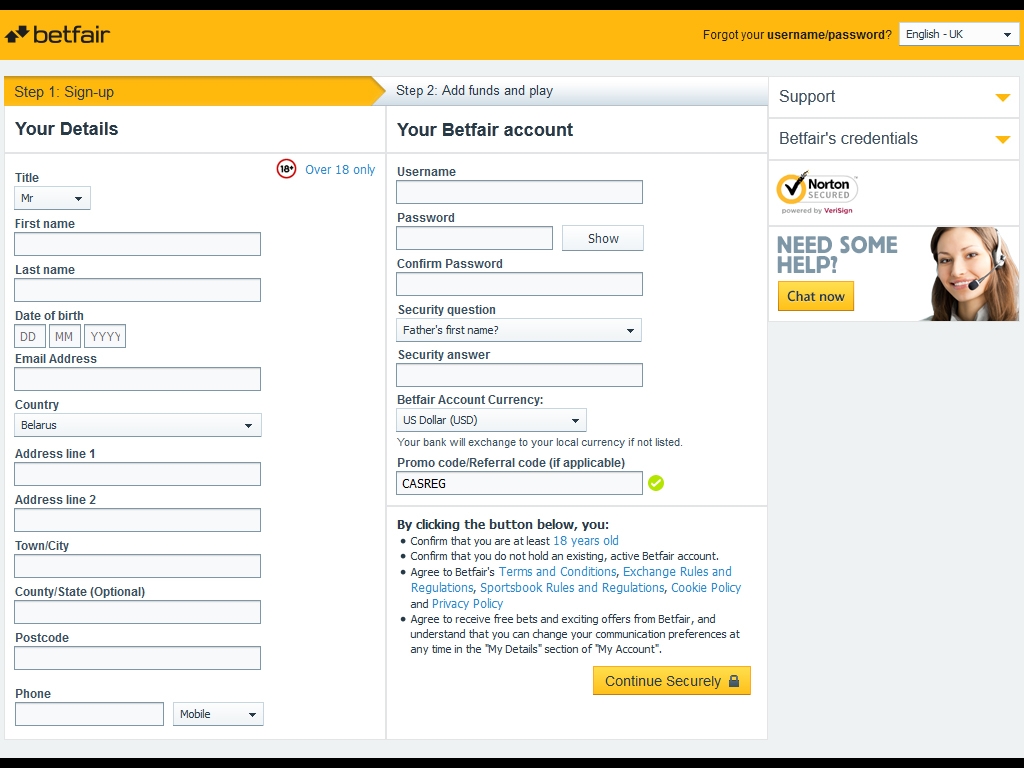Viewport: 1024px width, 768px height.
Task: Open the Country dropdown showing Belarus
Action: [x=138, y=425]
